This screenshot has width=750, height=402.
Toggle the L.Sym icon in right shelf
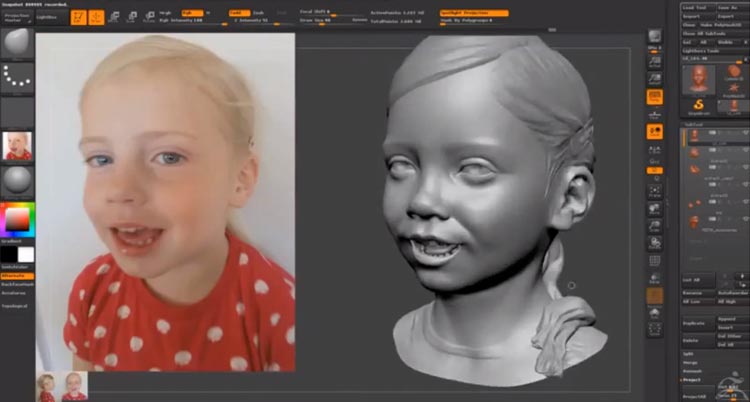[655, 150]
